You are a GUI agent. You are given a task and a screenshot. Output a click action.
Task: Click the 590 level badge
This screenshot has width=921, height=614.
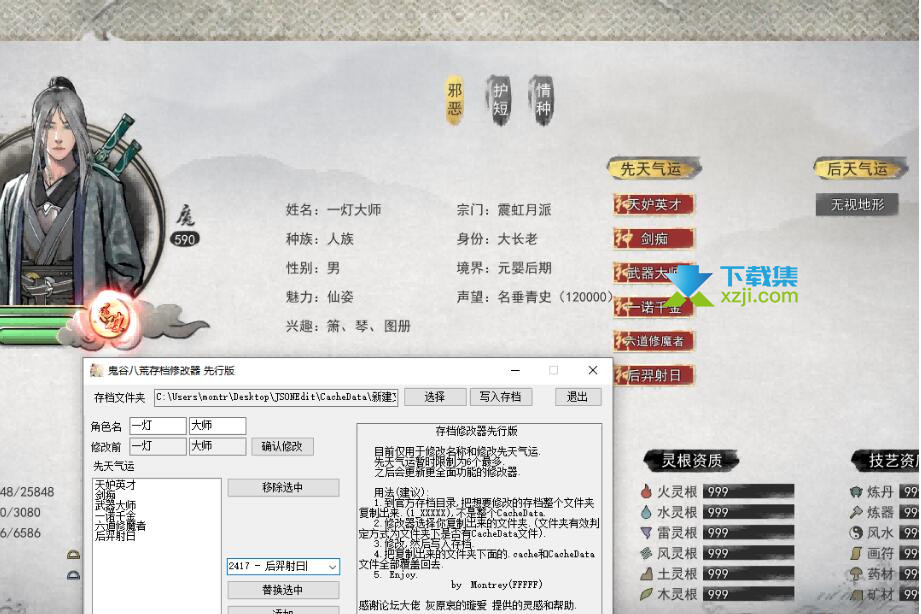pos(185,239)
